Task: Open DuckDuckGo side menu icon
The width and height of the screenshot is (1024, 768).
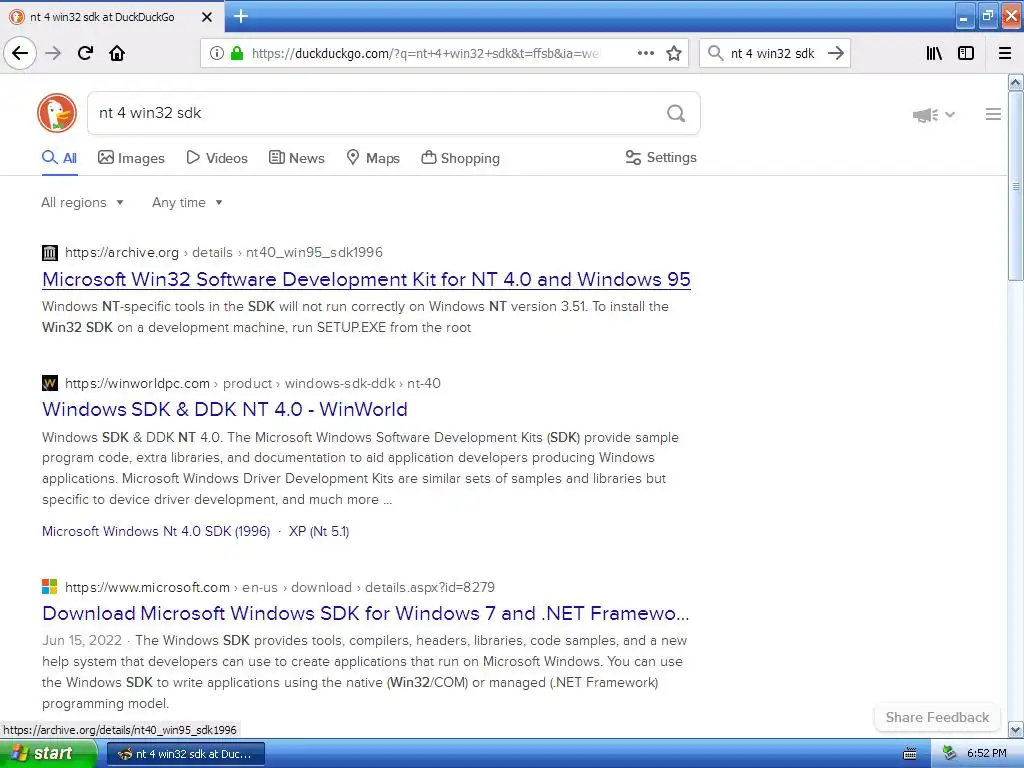Action: coord(993,114)
